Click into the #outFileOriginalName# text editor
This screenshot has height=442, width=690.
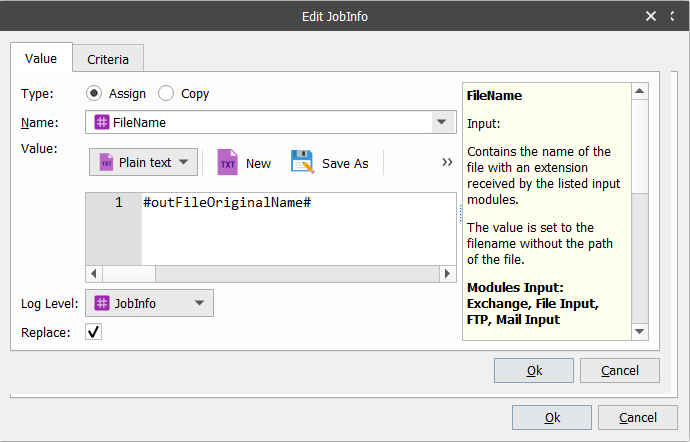(299, 228)
